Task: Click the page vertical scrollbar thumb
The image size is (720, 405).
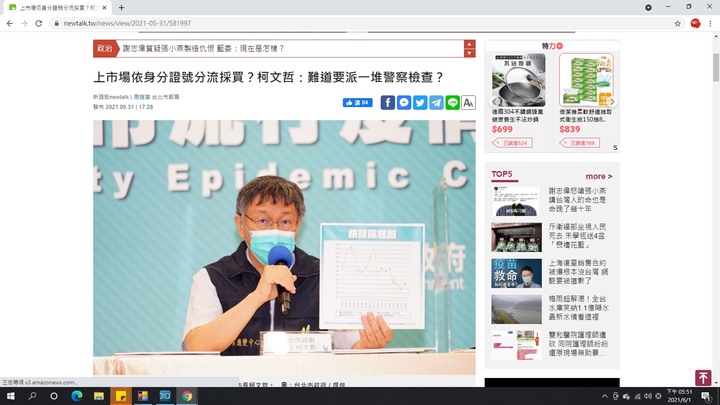Action: coord(716,68)
